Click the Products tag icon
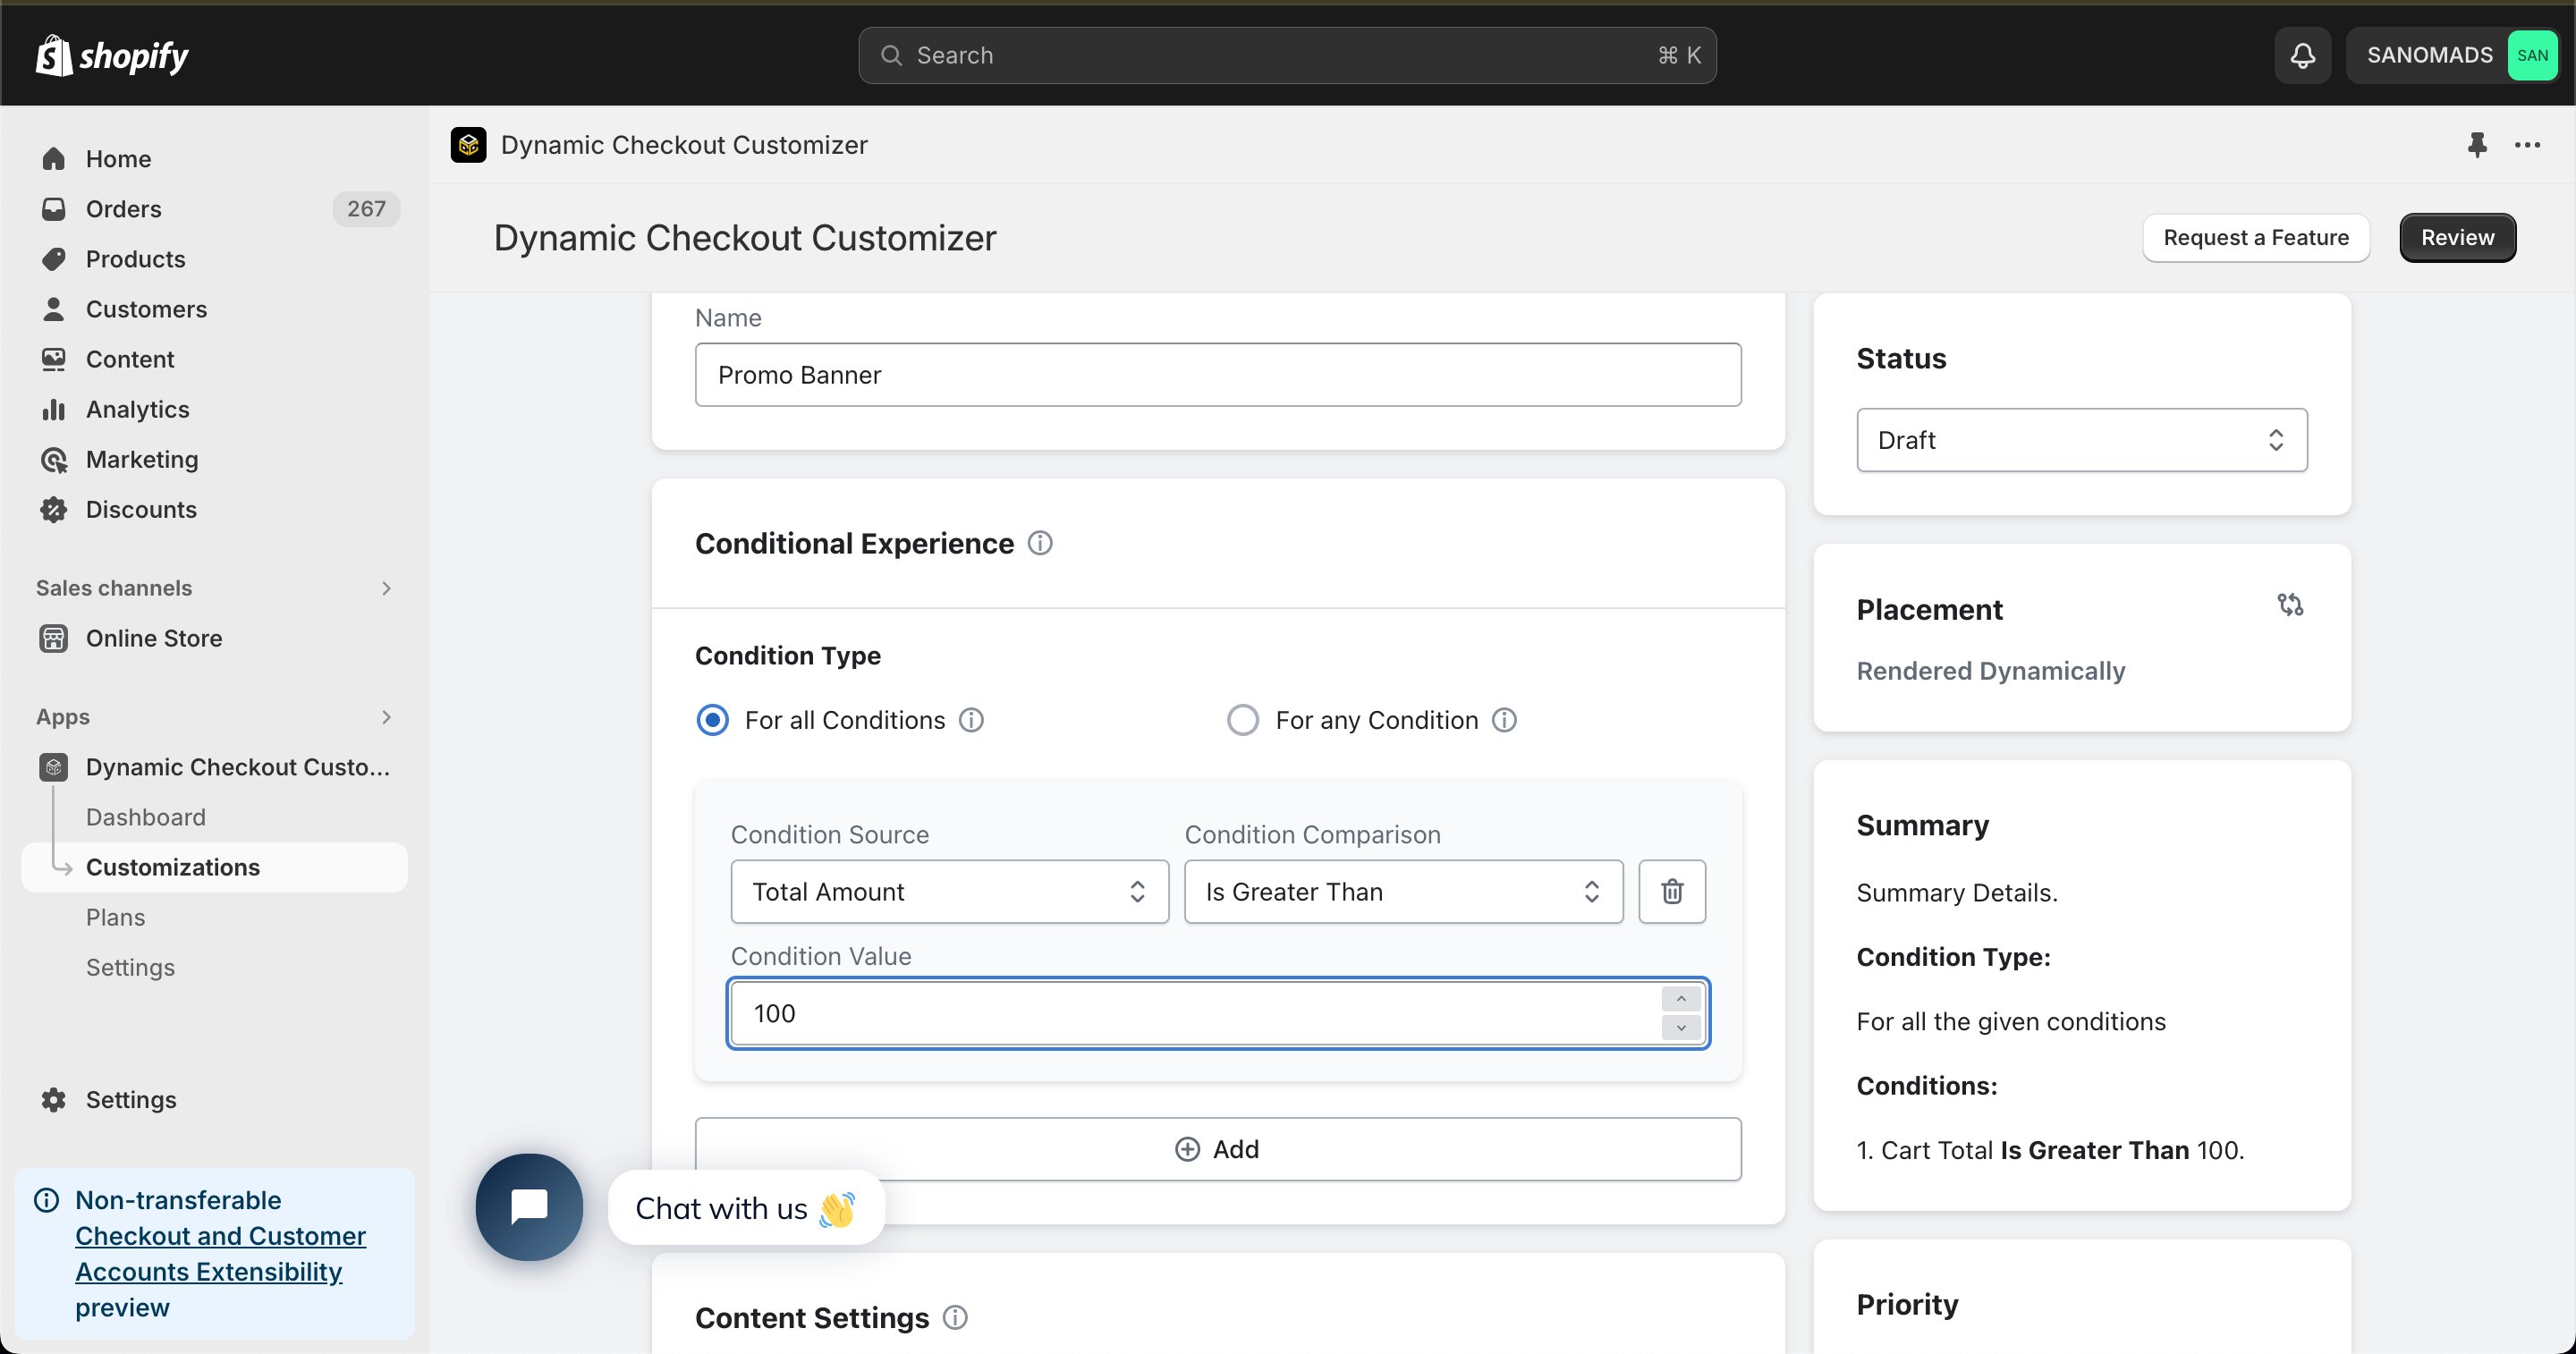 53,259
